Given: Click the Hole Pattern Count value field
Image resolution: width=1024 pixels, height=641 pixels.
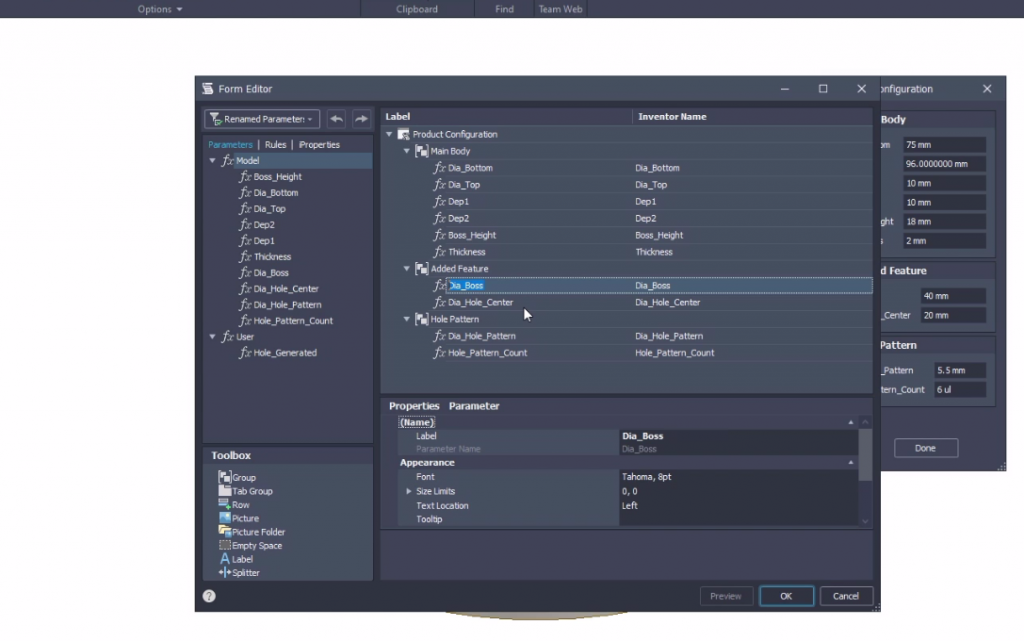Looking at the screenshot, I should coord(959,389).
